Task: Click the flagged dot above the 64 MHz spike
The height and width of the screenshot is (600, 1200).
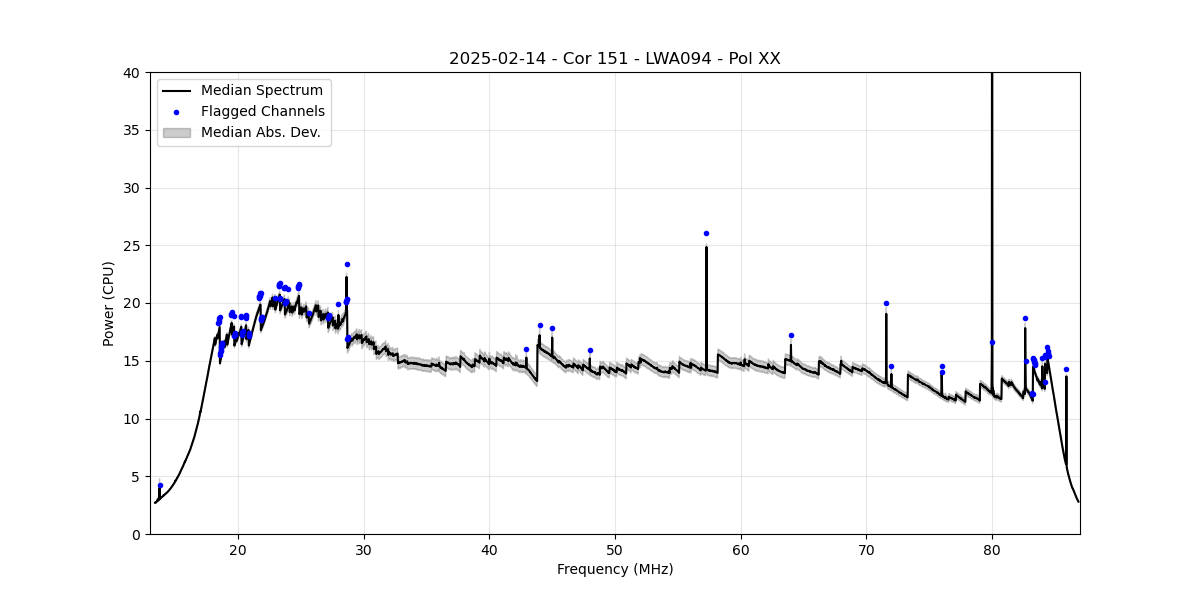Action: (791, 335)
